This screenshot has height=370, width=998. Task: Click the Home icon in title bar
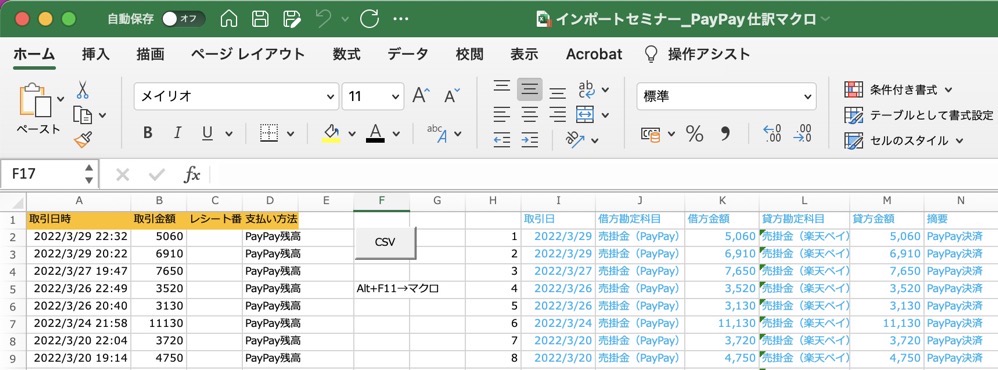pos(229,18)
